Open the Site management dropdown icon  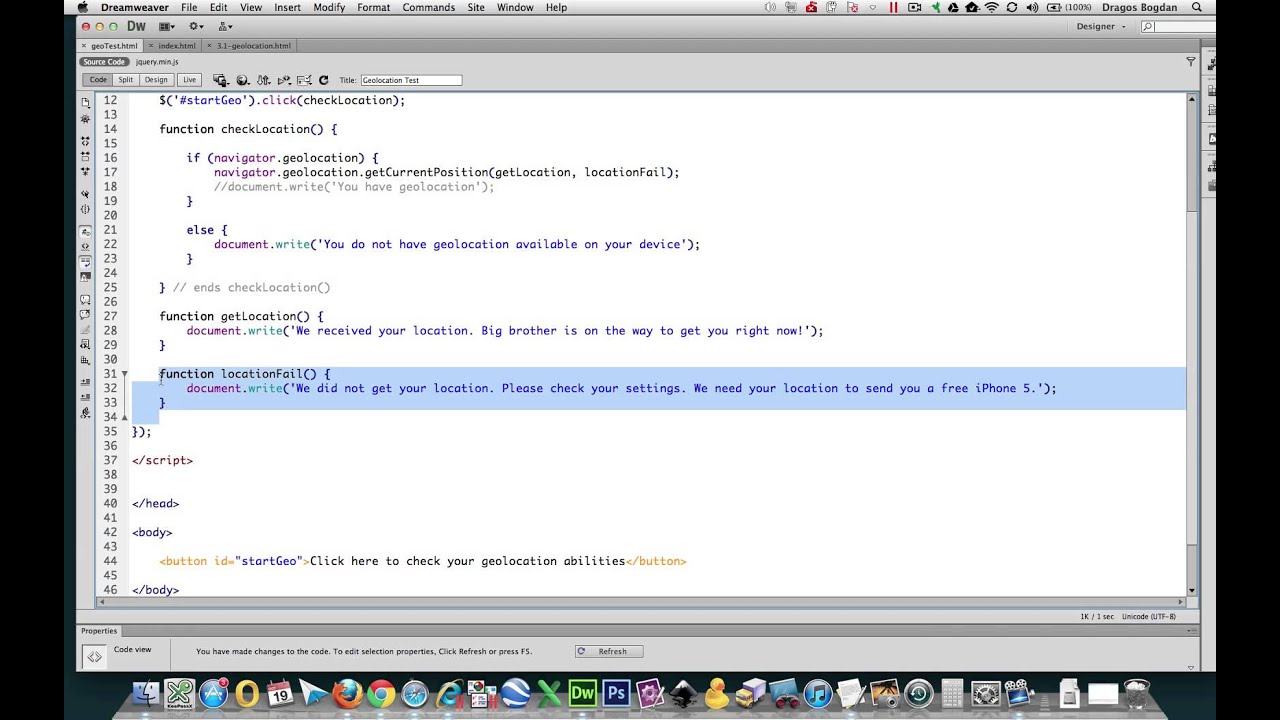(x=225, y=26)
